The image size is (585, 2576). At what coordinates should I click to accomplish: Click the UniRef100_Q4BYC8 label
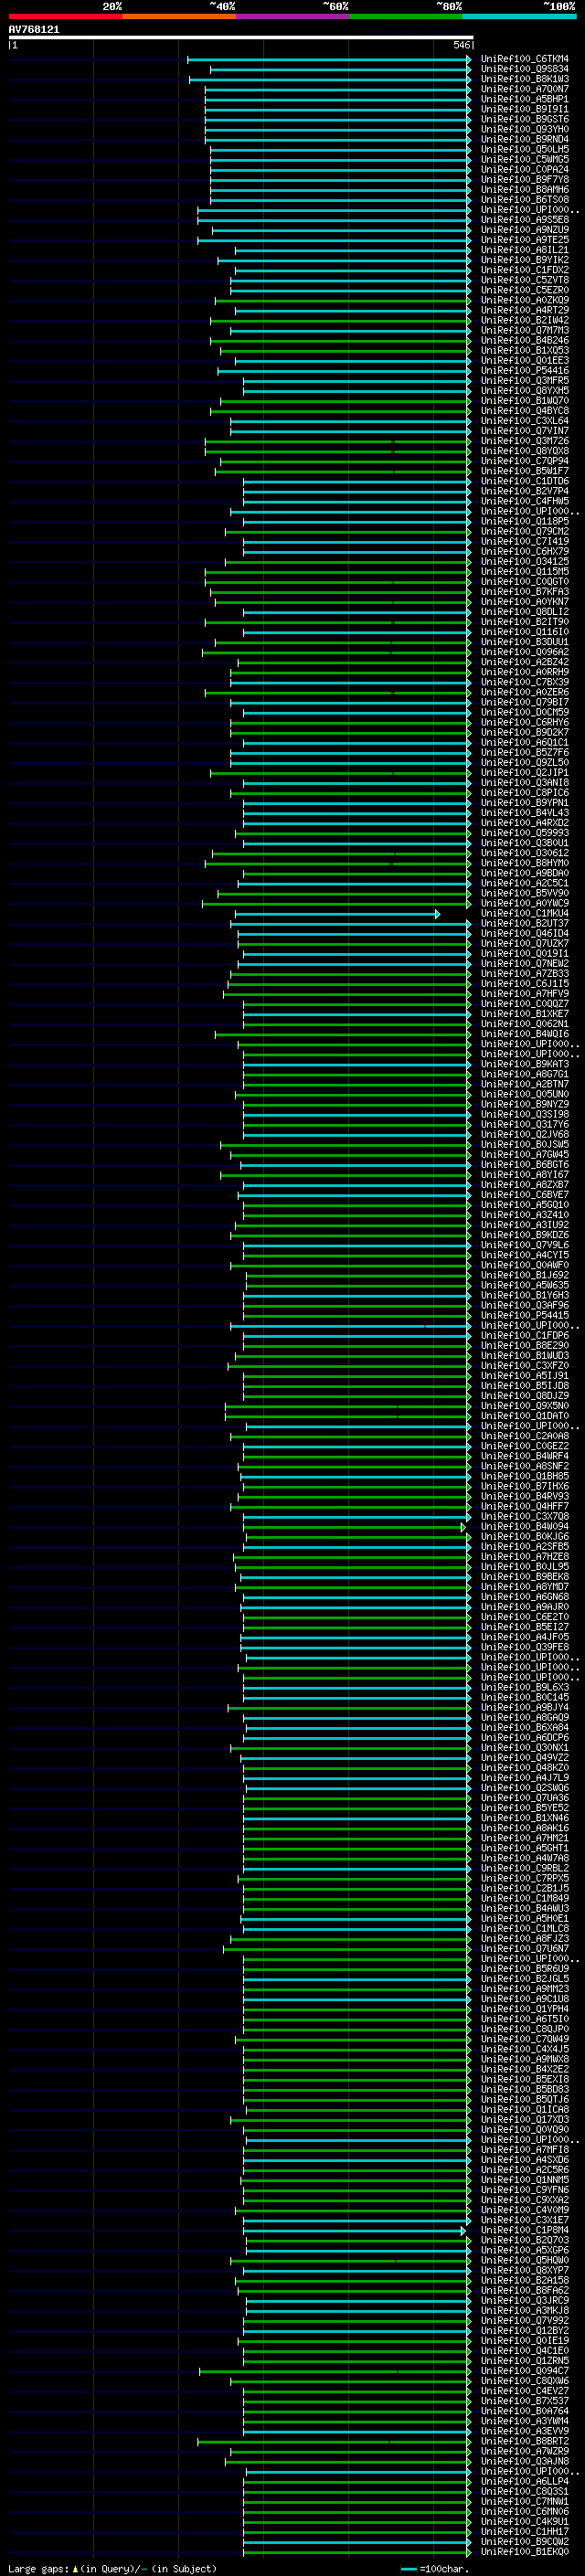(525, 411)
